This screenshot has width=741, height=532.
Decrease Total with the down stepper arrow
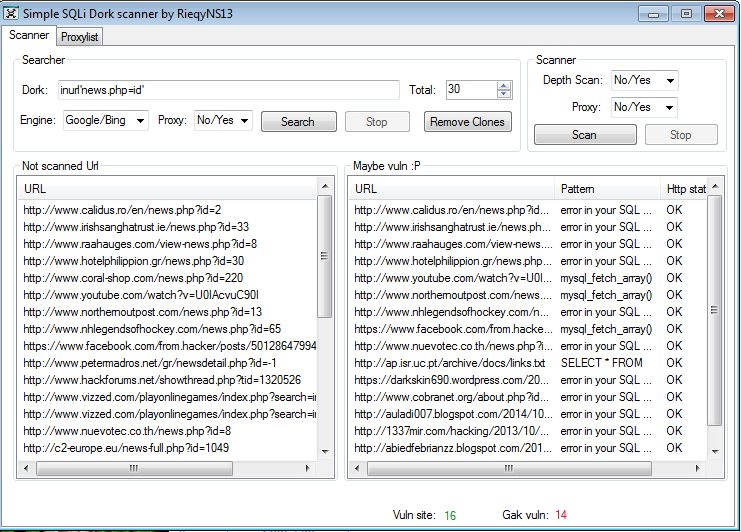pos(504,94)
